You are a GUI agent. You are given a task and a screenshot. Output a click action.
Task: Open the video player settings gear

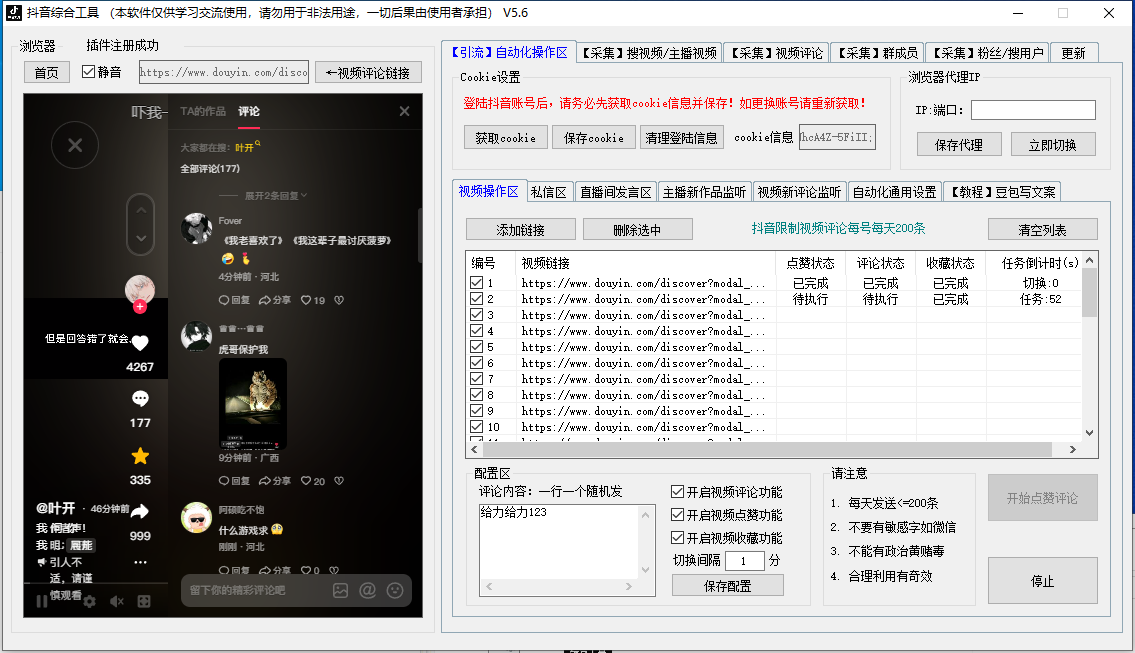[89, 601]
